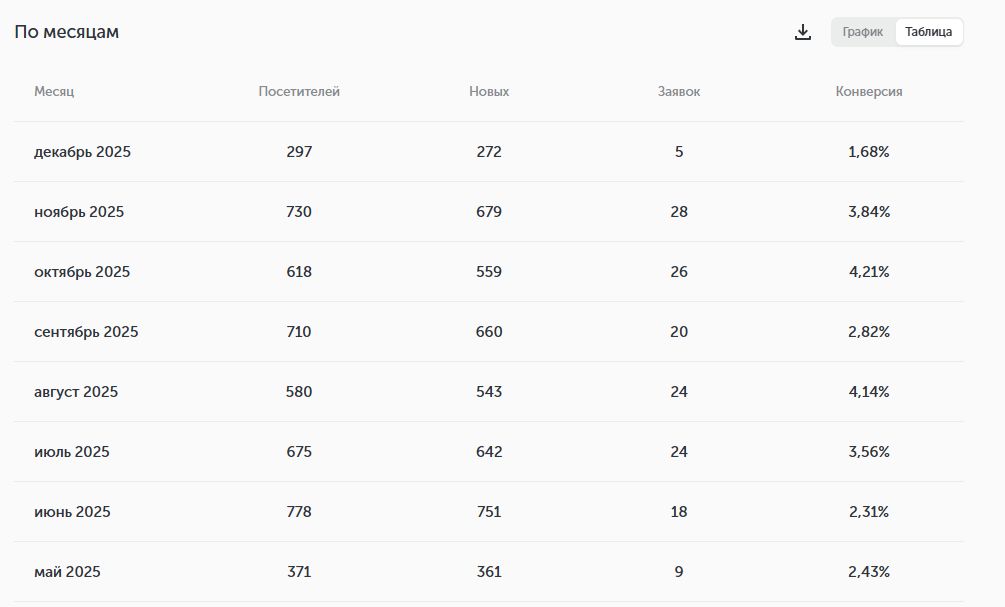Select the Таблица view toggle
Image resolution: width=1005 pixels, height=607 pixels.
coord(928,32)
